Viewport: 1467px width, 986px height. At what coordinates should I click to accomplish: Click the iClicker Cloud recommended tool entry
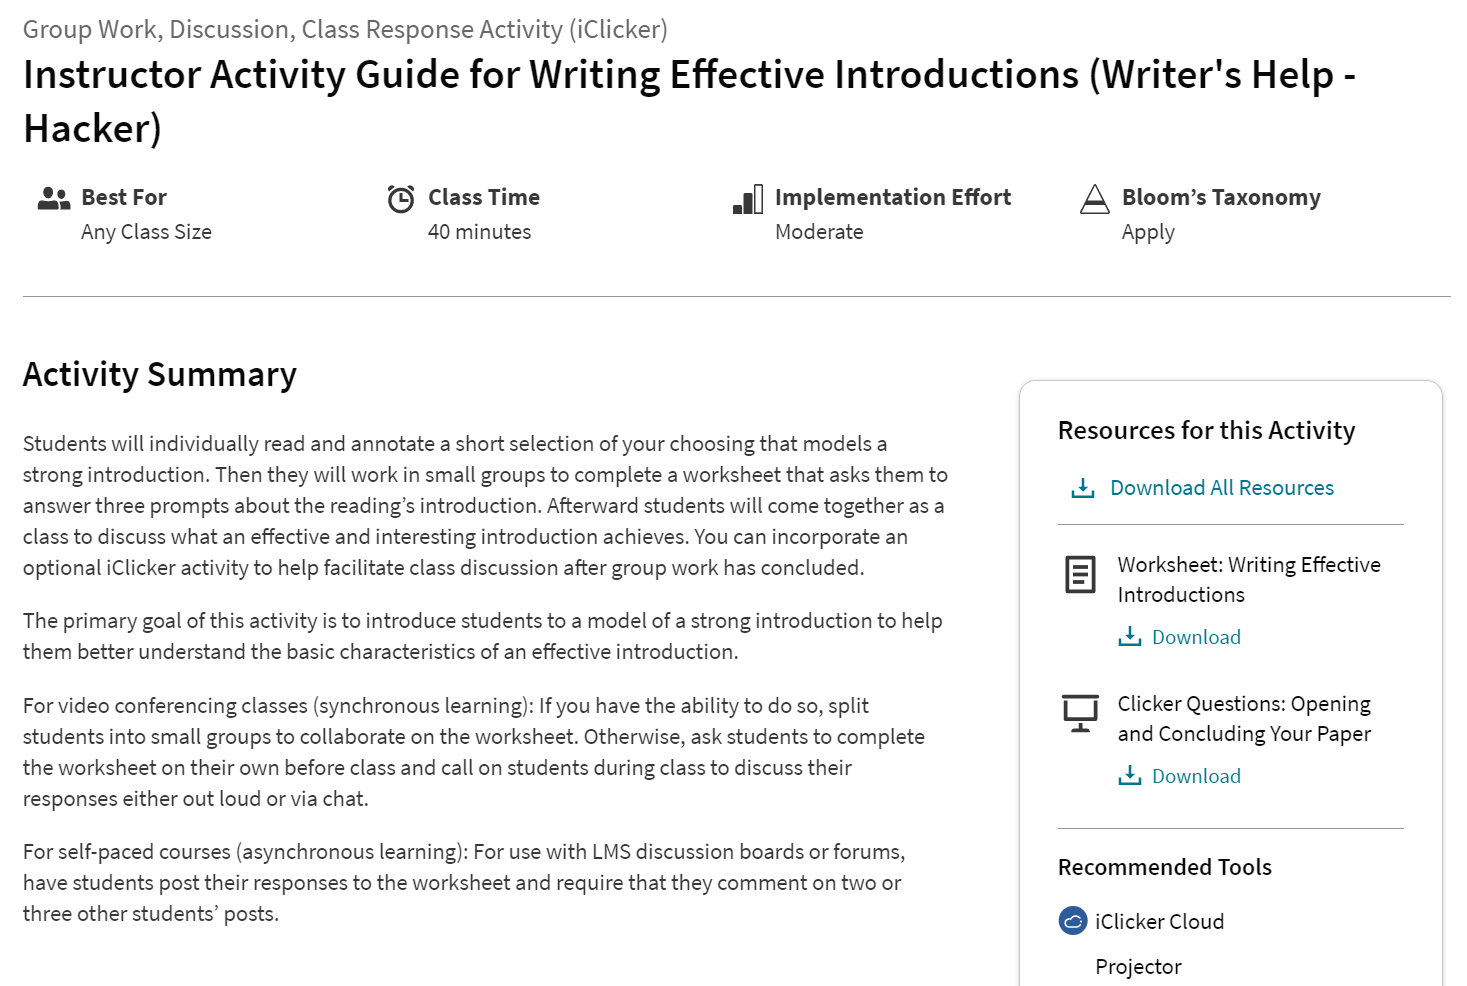coord(1158,921)
